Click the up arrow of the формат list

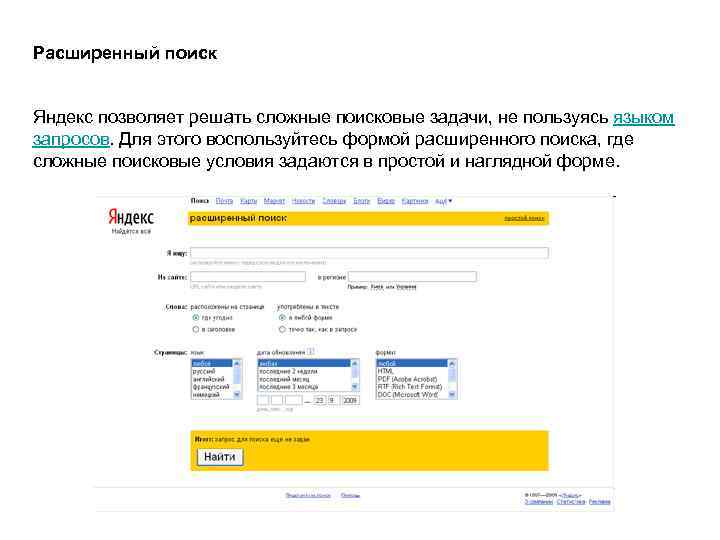point(452,364)
